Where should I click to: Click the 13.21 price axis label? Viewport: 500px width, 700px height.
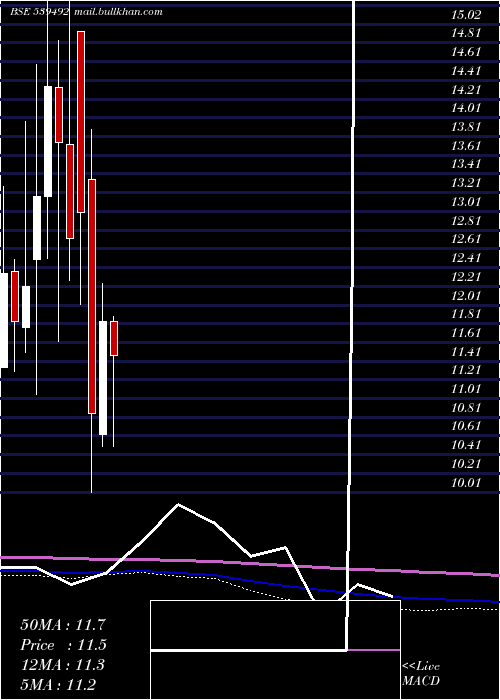point(466,183)
